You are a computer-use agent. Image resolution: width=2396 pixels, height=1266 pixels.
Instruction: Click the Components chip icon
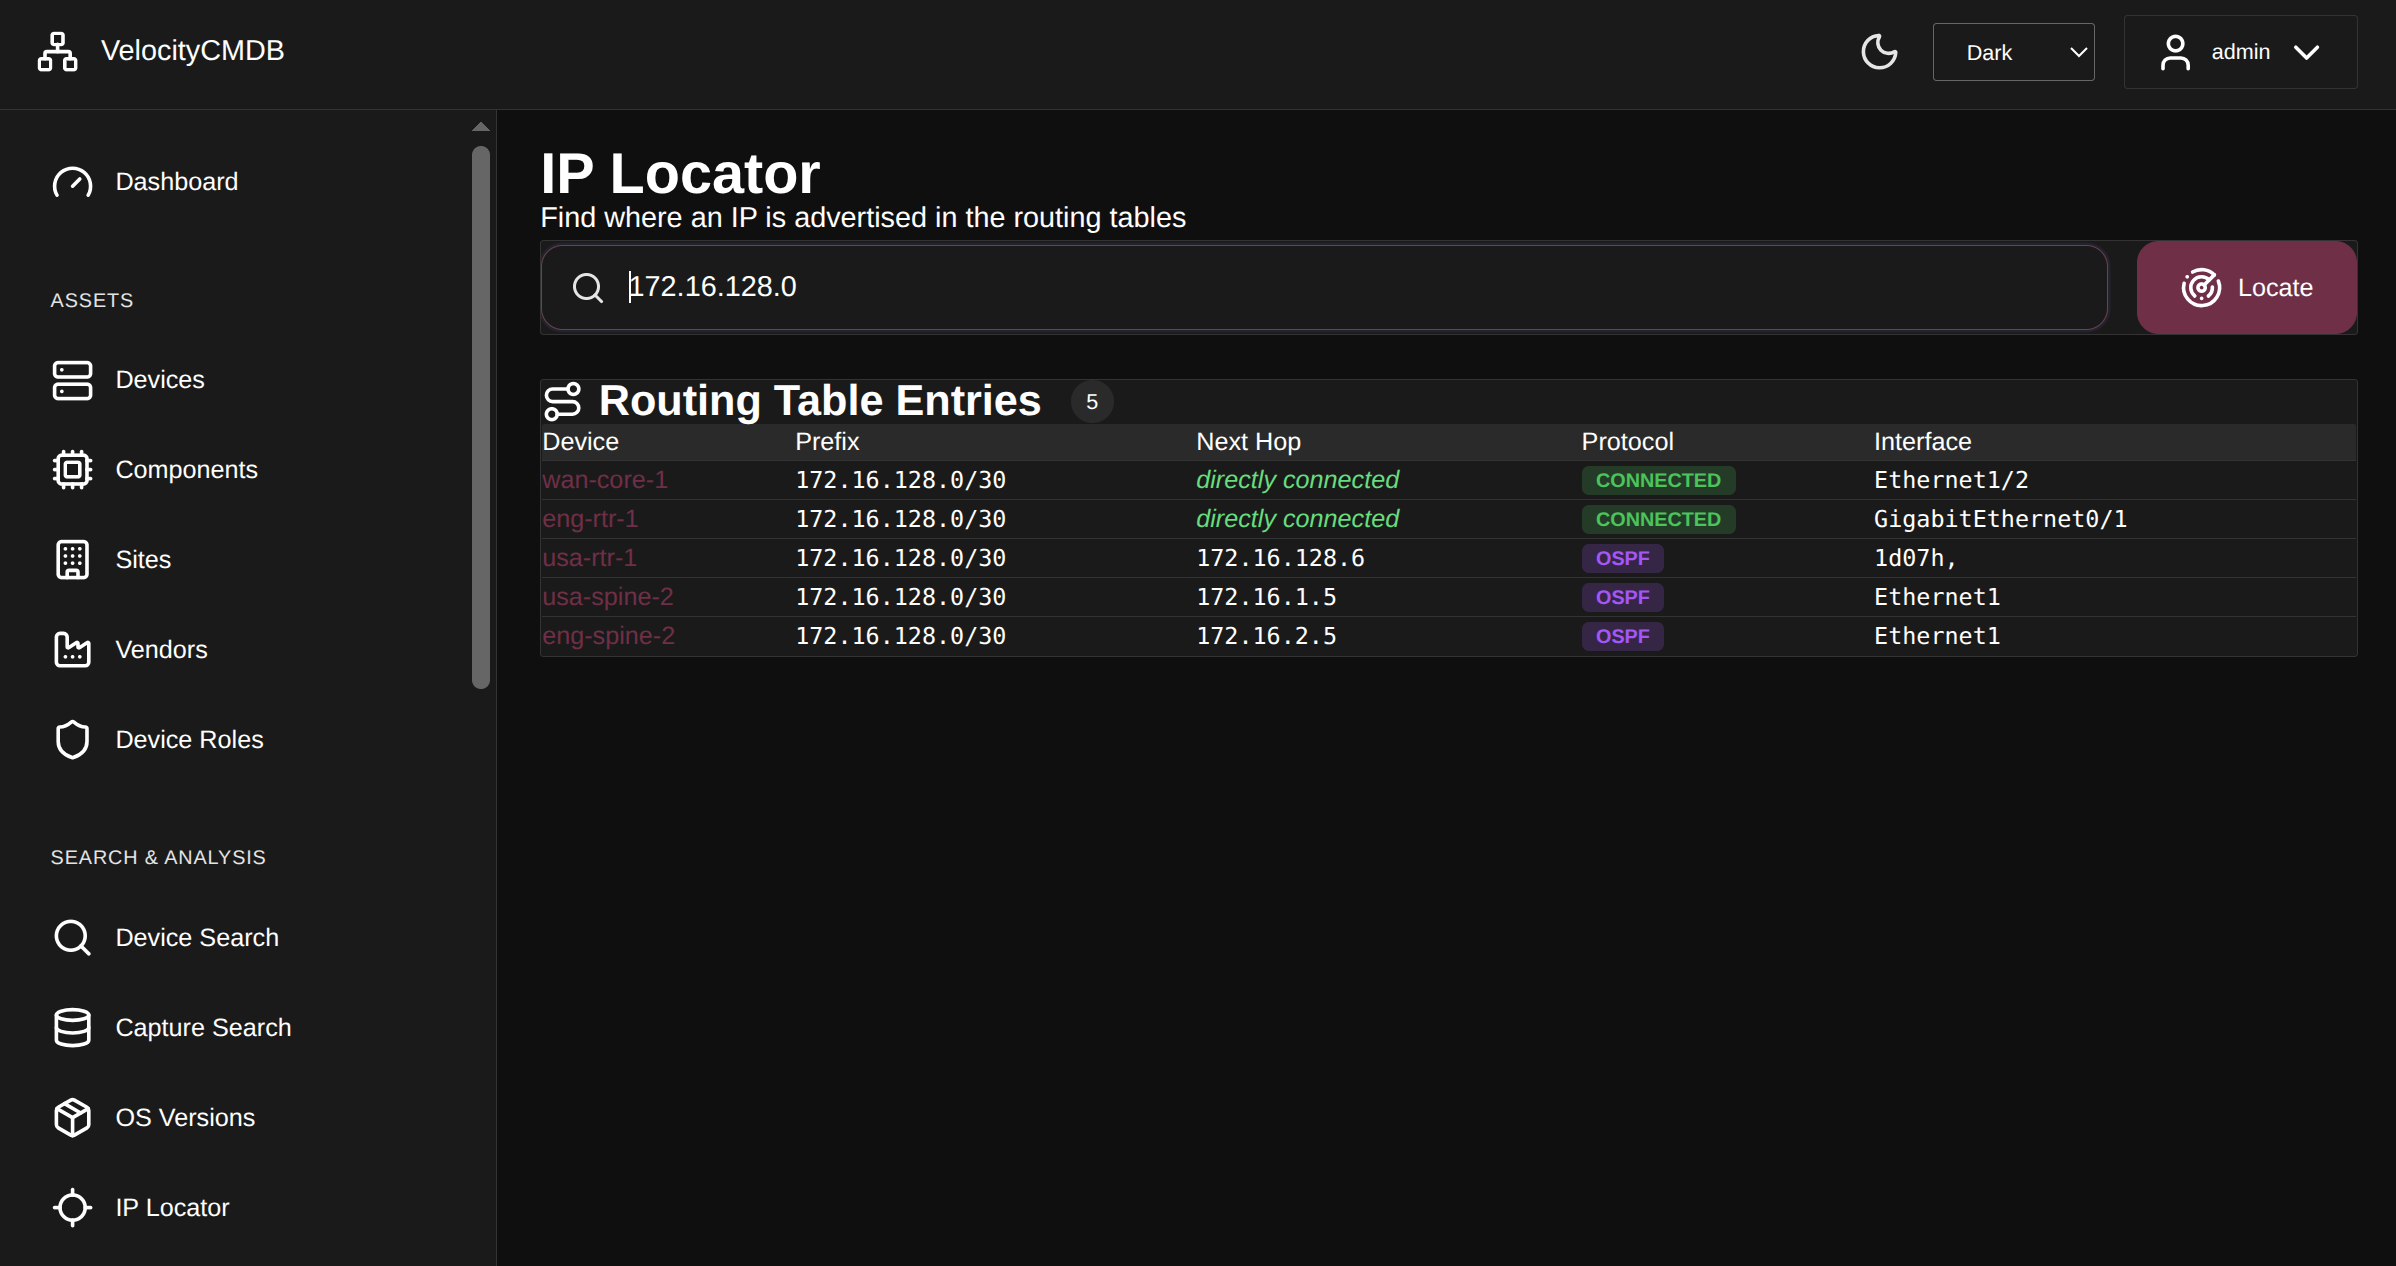[x=72, y=470]
